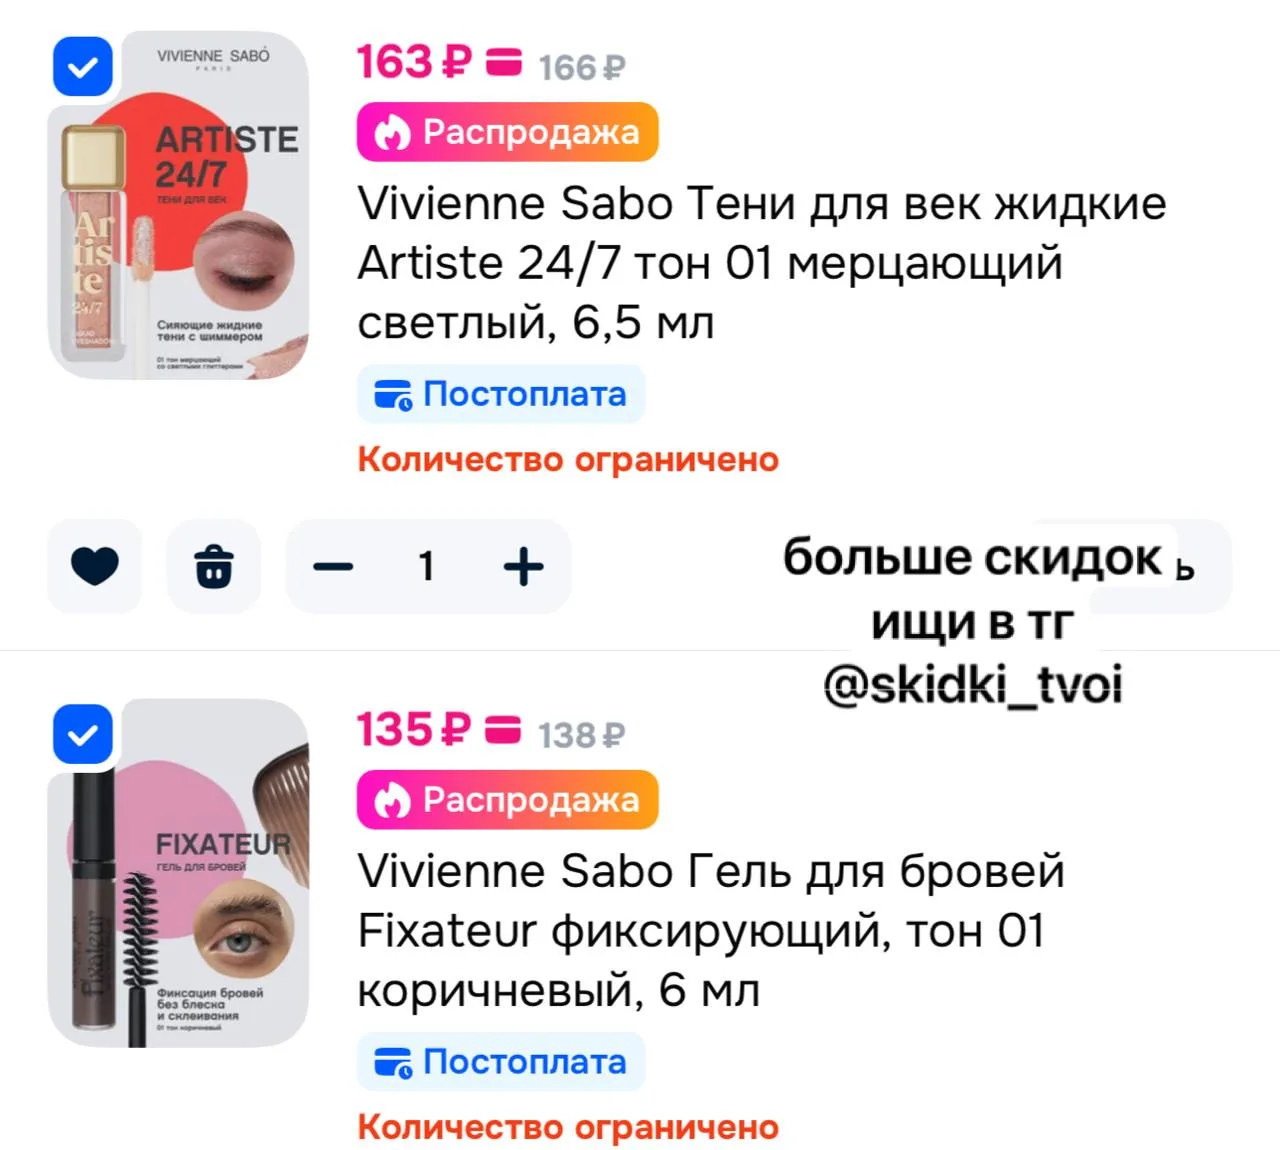The image size is (1280, 1150).
Task: Open the Vivienne Sabo Тени для век title link
Action: (x=762, y=263)
